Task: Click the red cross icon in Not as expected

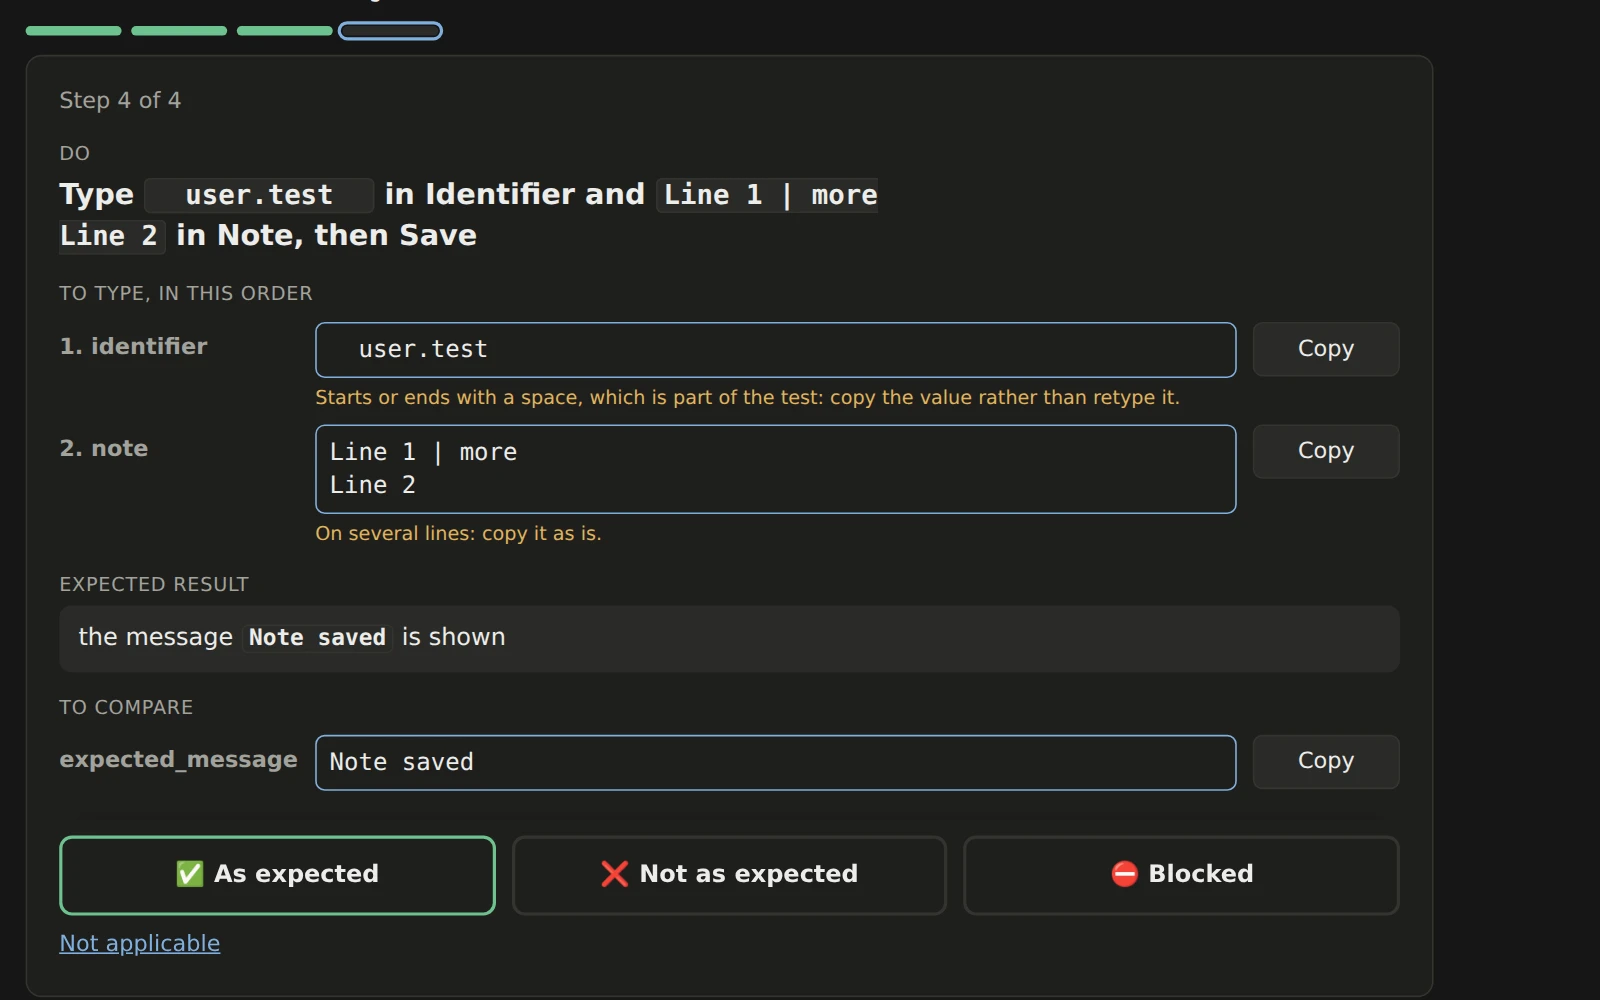Action: click(615, 874)
